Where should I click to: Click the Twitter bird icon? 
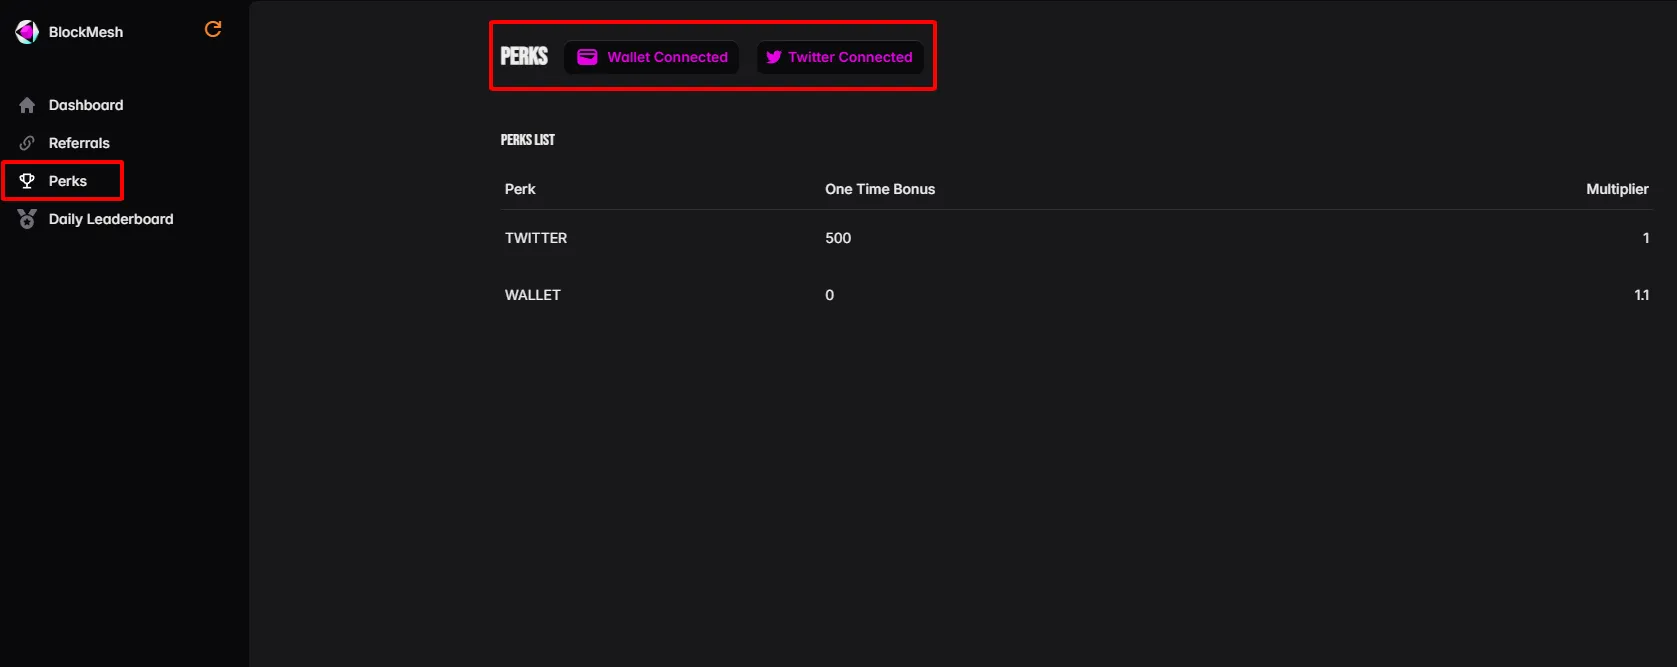pyautogui.click(x=774, y=57)
